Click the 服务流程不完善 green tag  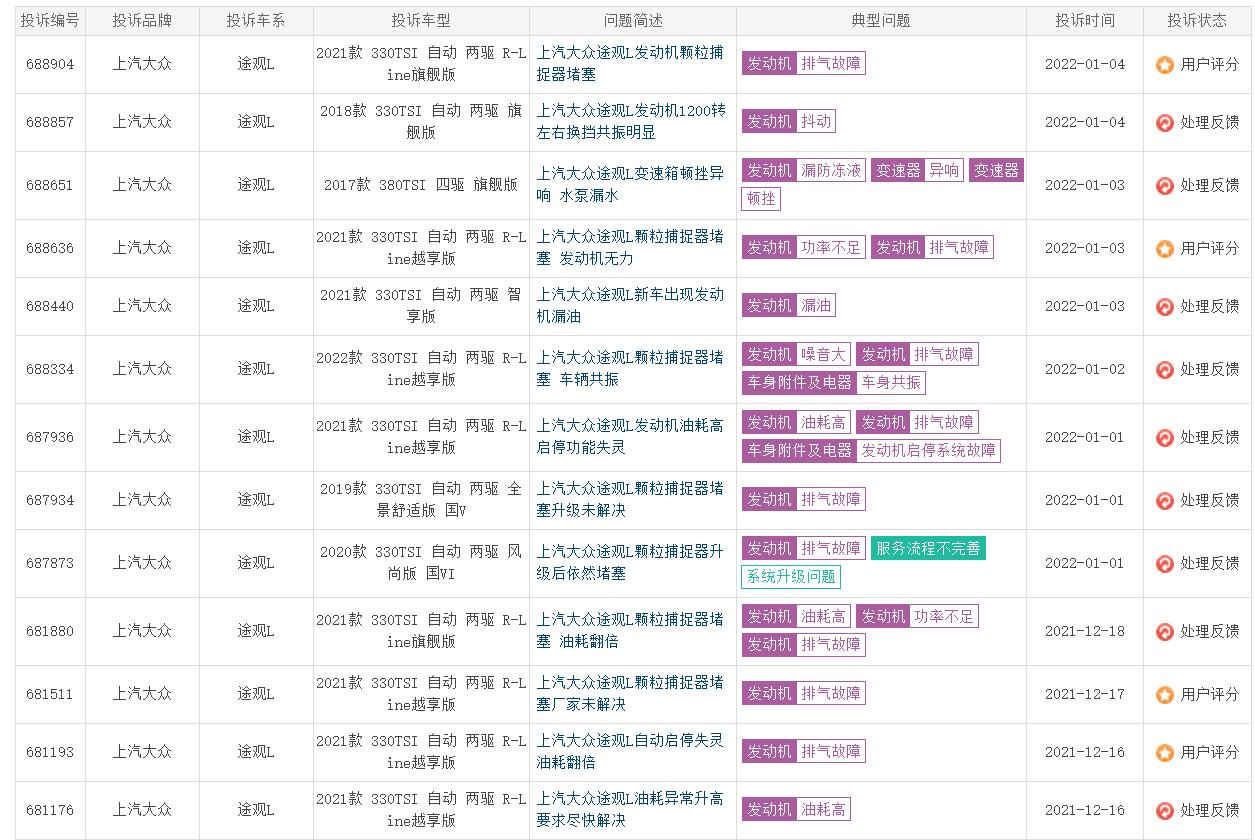tap(928, 548)
